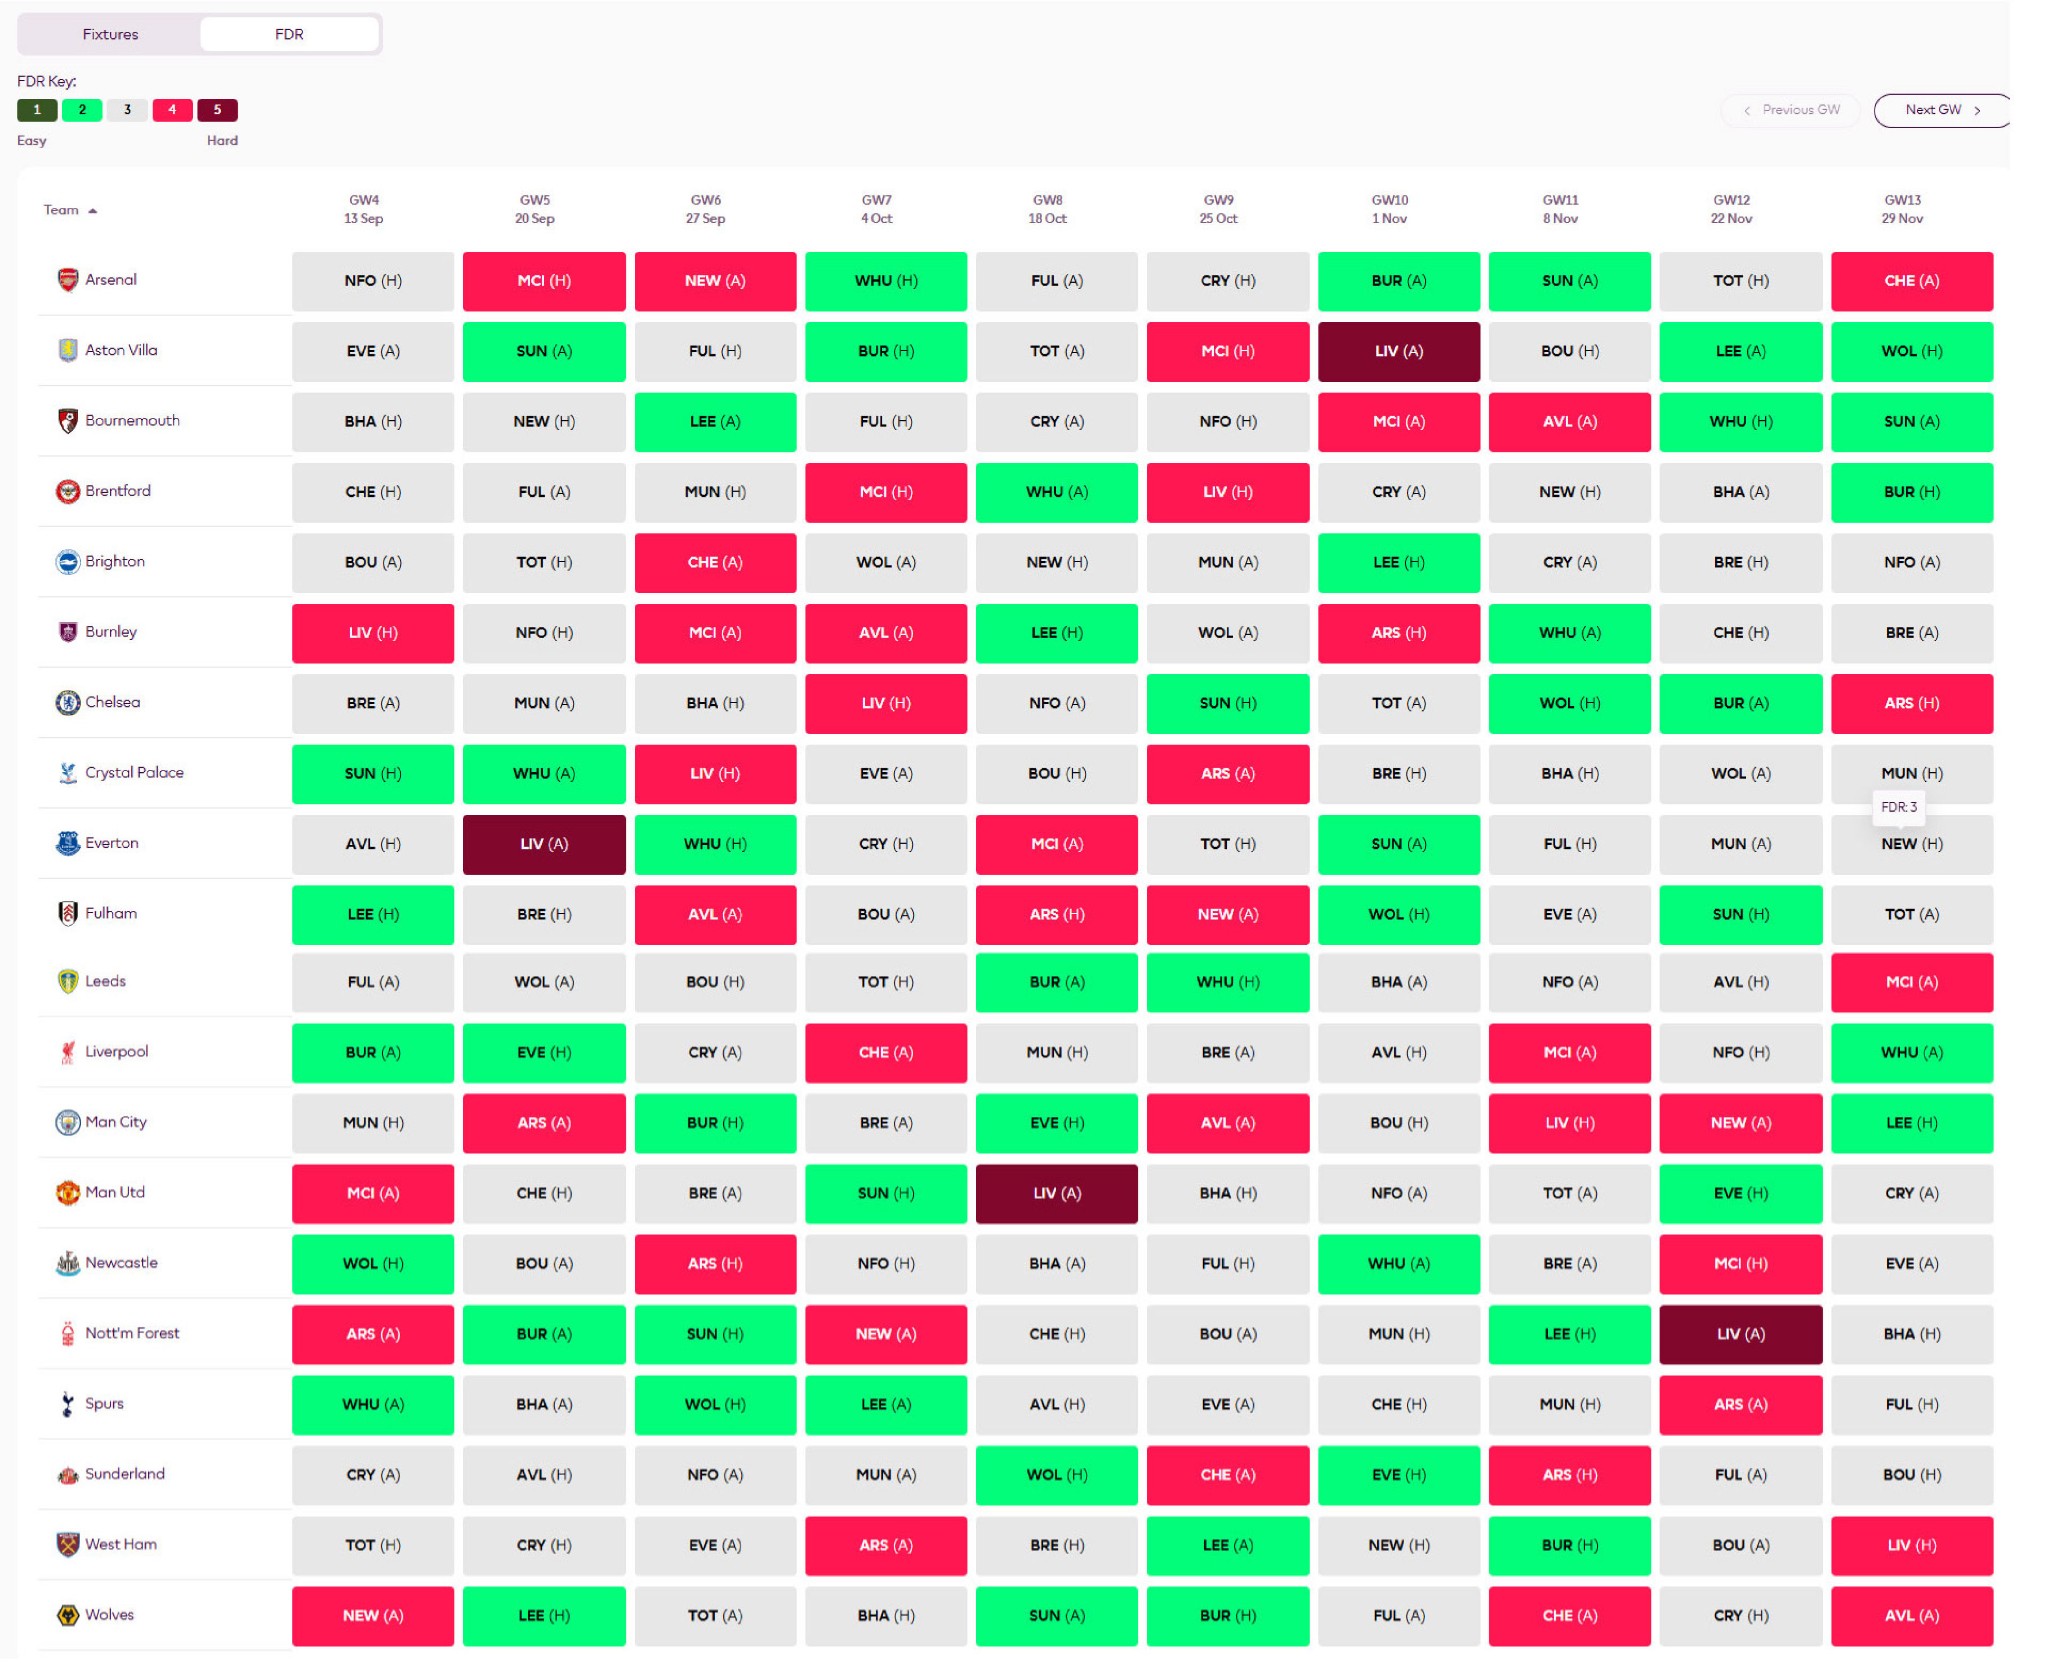The height and width of the screenshot is (1663, 2048).
Task: Click the Wolves club crest
Action: [67, 1615]
